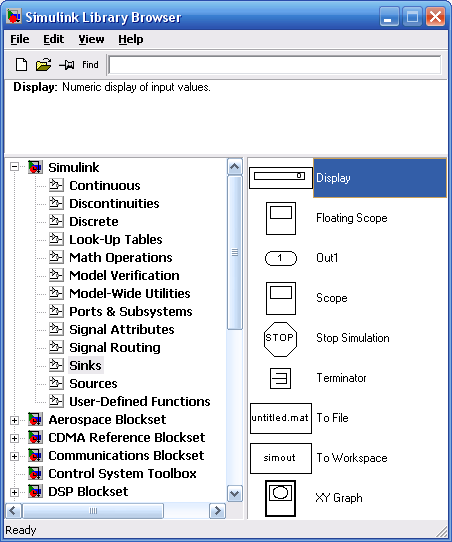The image size is (452, 542).
Task: Click the Continuous sublibrary icon
Action: pyautogui.click(x=56, y=185)
